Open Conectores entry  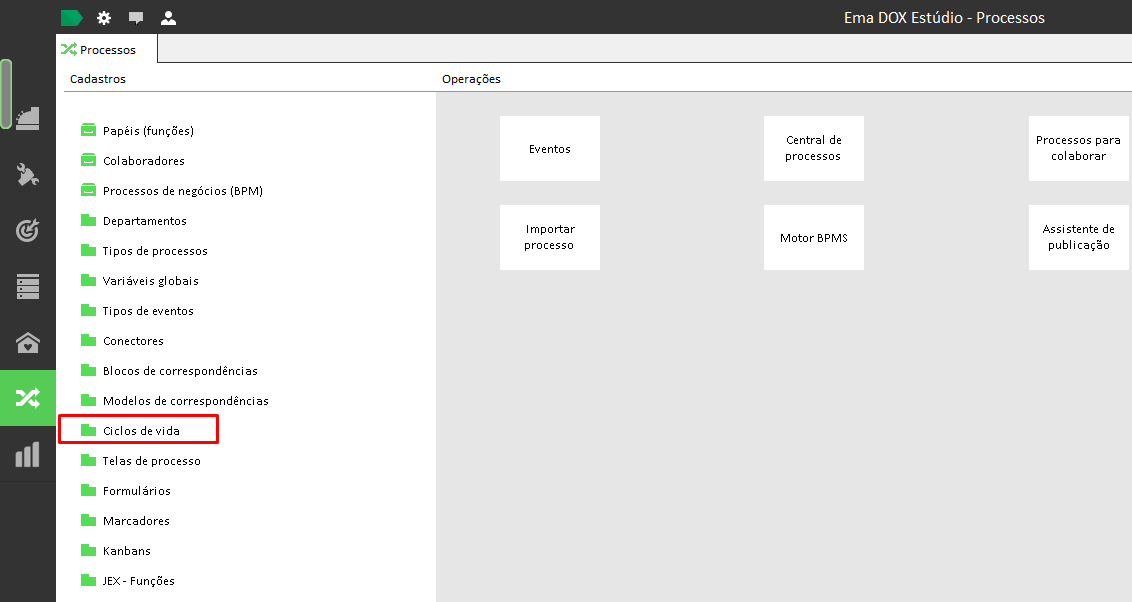point(133,341)
